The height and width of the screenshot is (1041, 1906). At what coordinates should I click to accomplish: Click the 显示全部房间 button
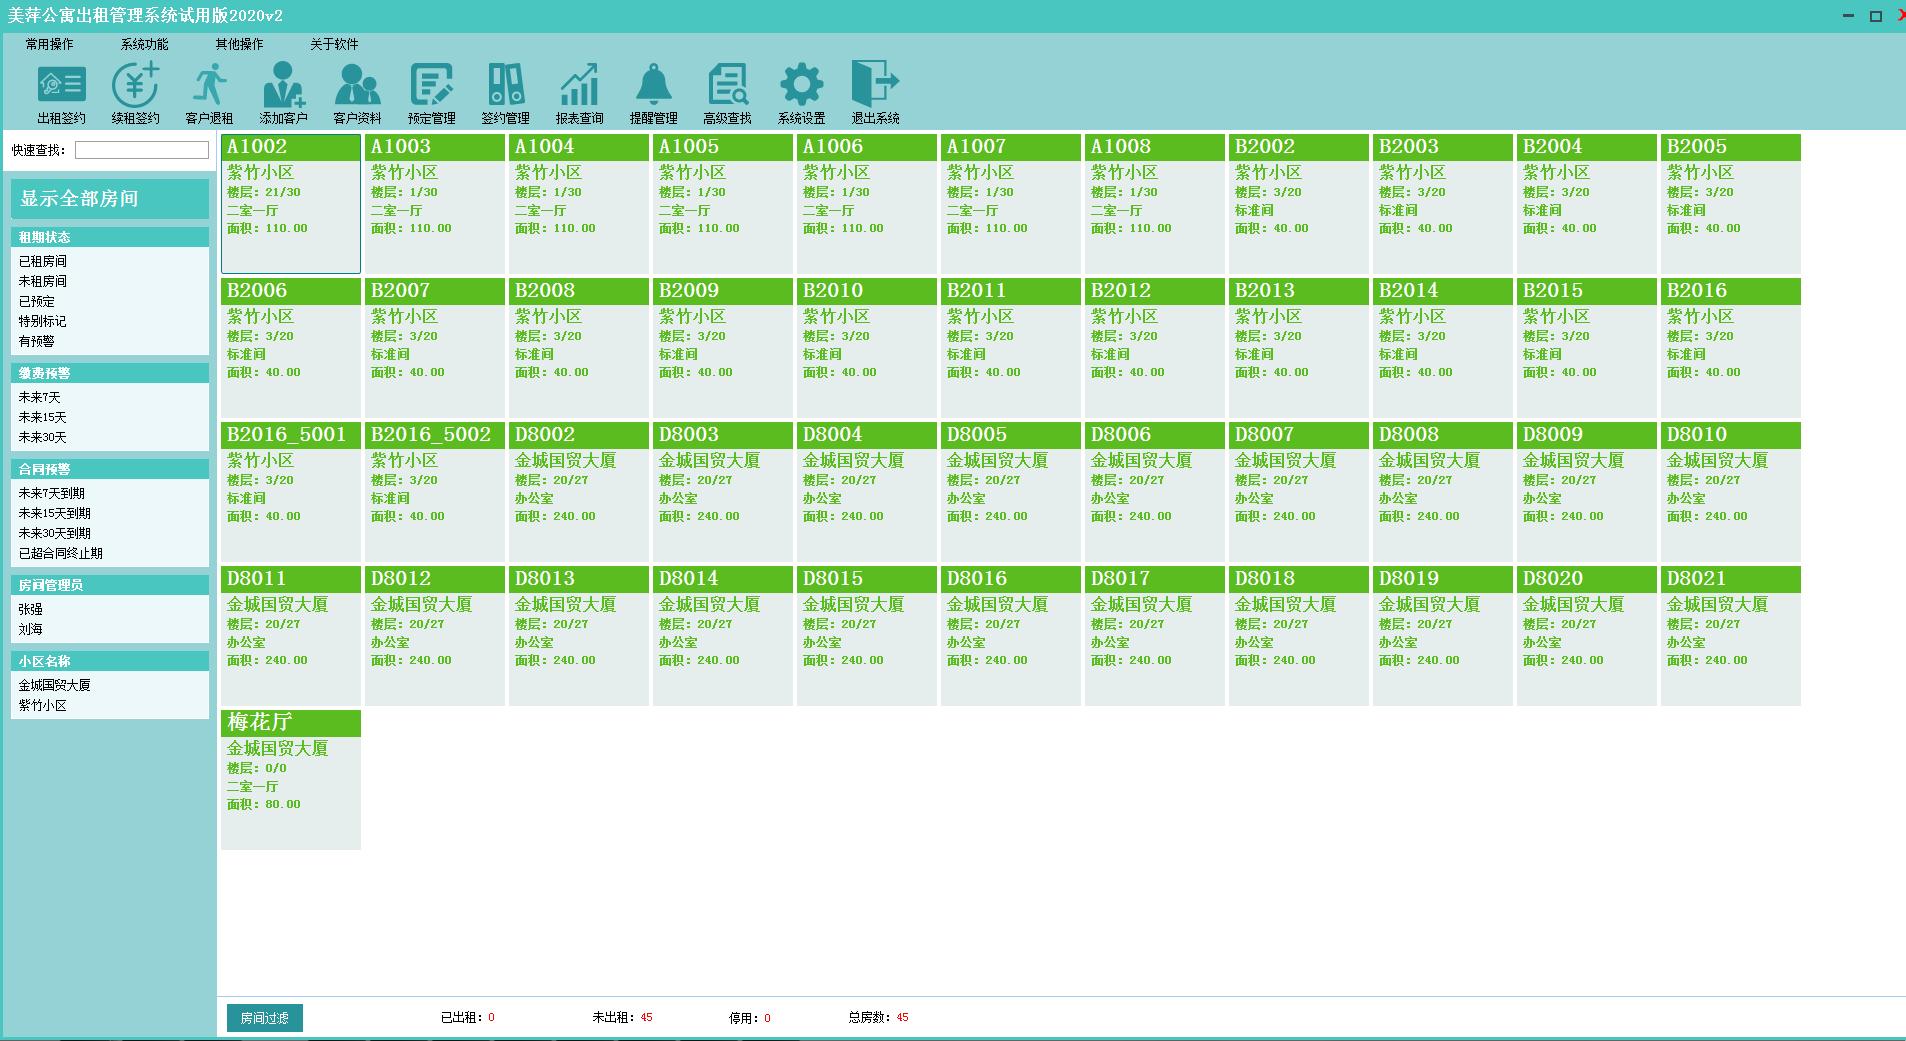(110, 199)
